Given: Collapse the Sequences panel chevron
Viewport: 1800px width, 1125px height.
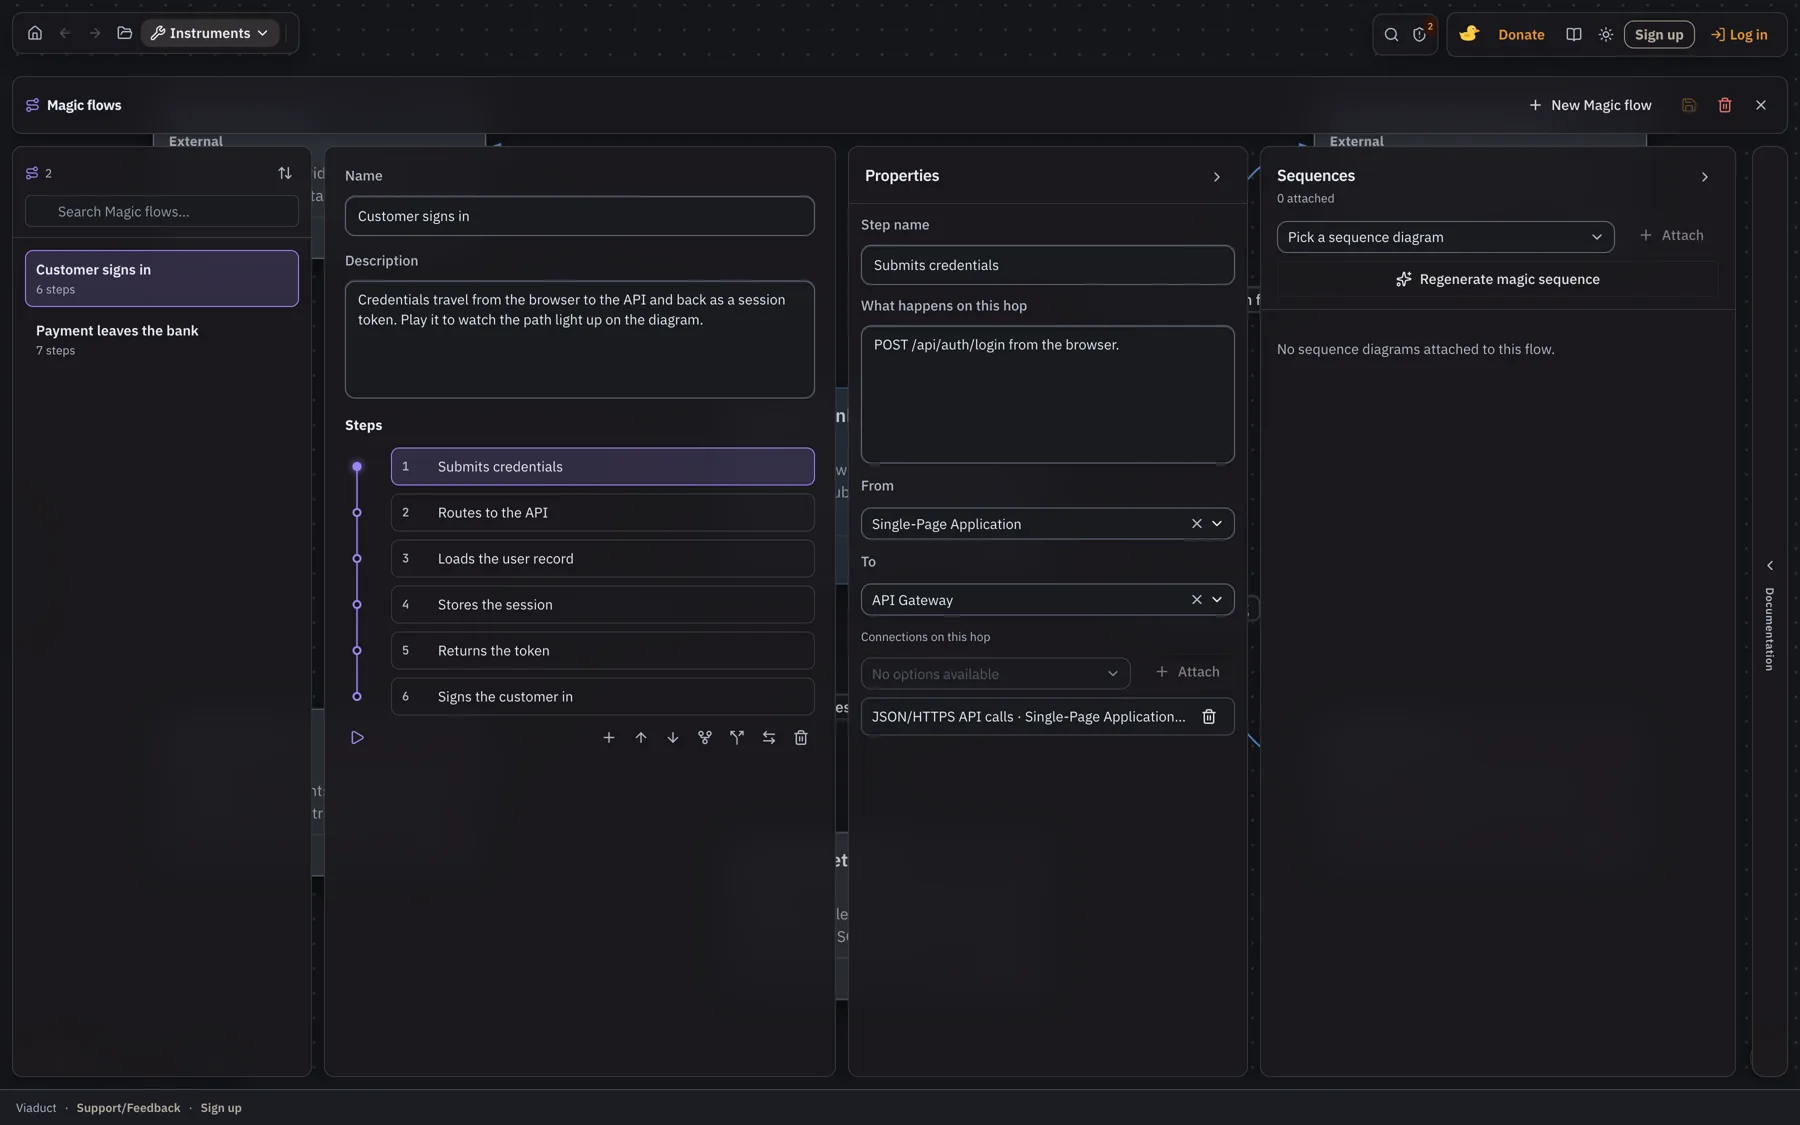Looking at the screenshot, I should coord(1705,177).
